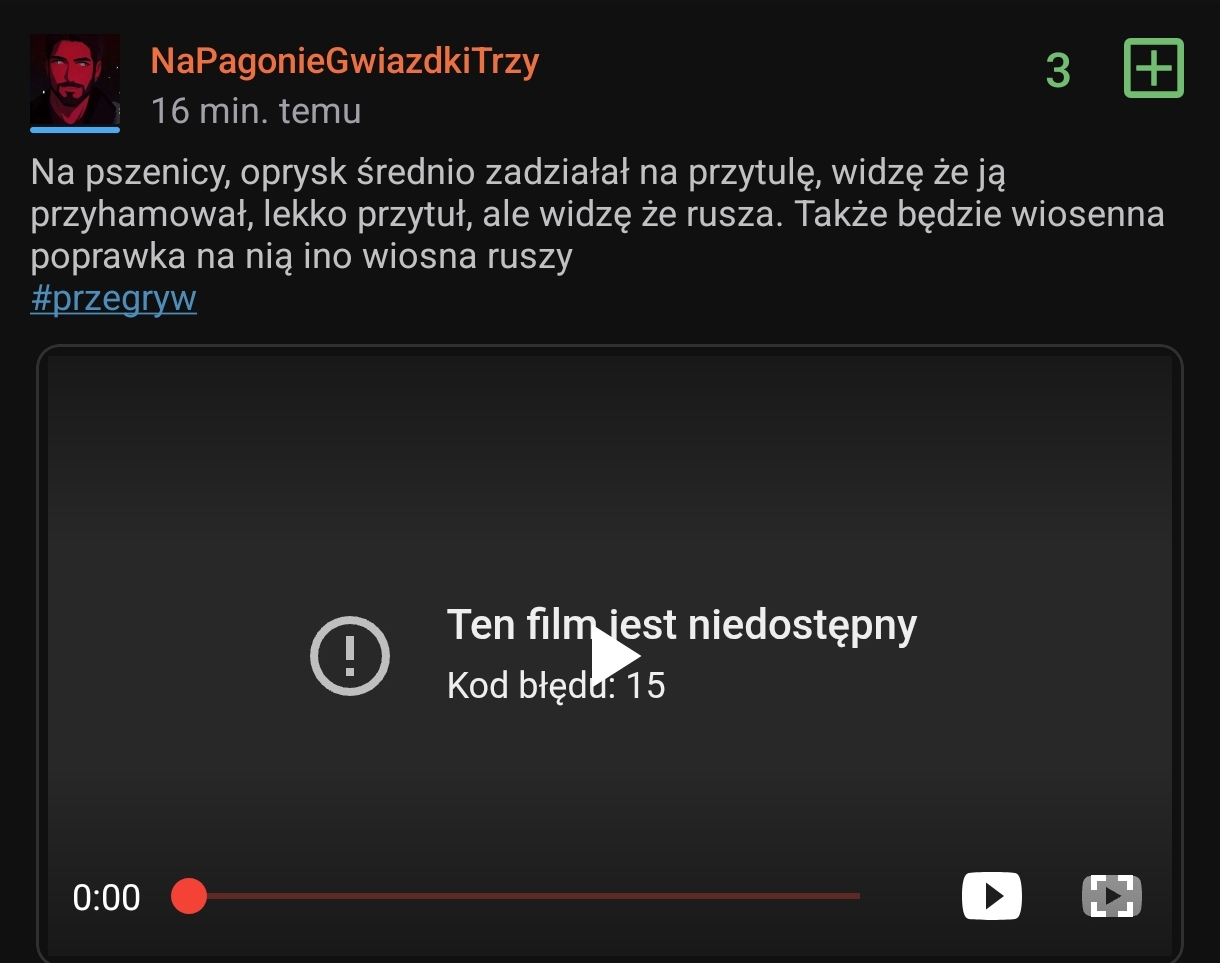View voters by clicking the count 3
Image resolution: width=1220 pixels, height=963 pixels.
coord(1058,70)
